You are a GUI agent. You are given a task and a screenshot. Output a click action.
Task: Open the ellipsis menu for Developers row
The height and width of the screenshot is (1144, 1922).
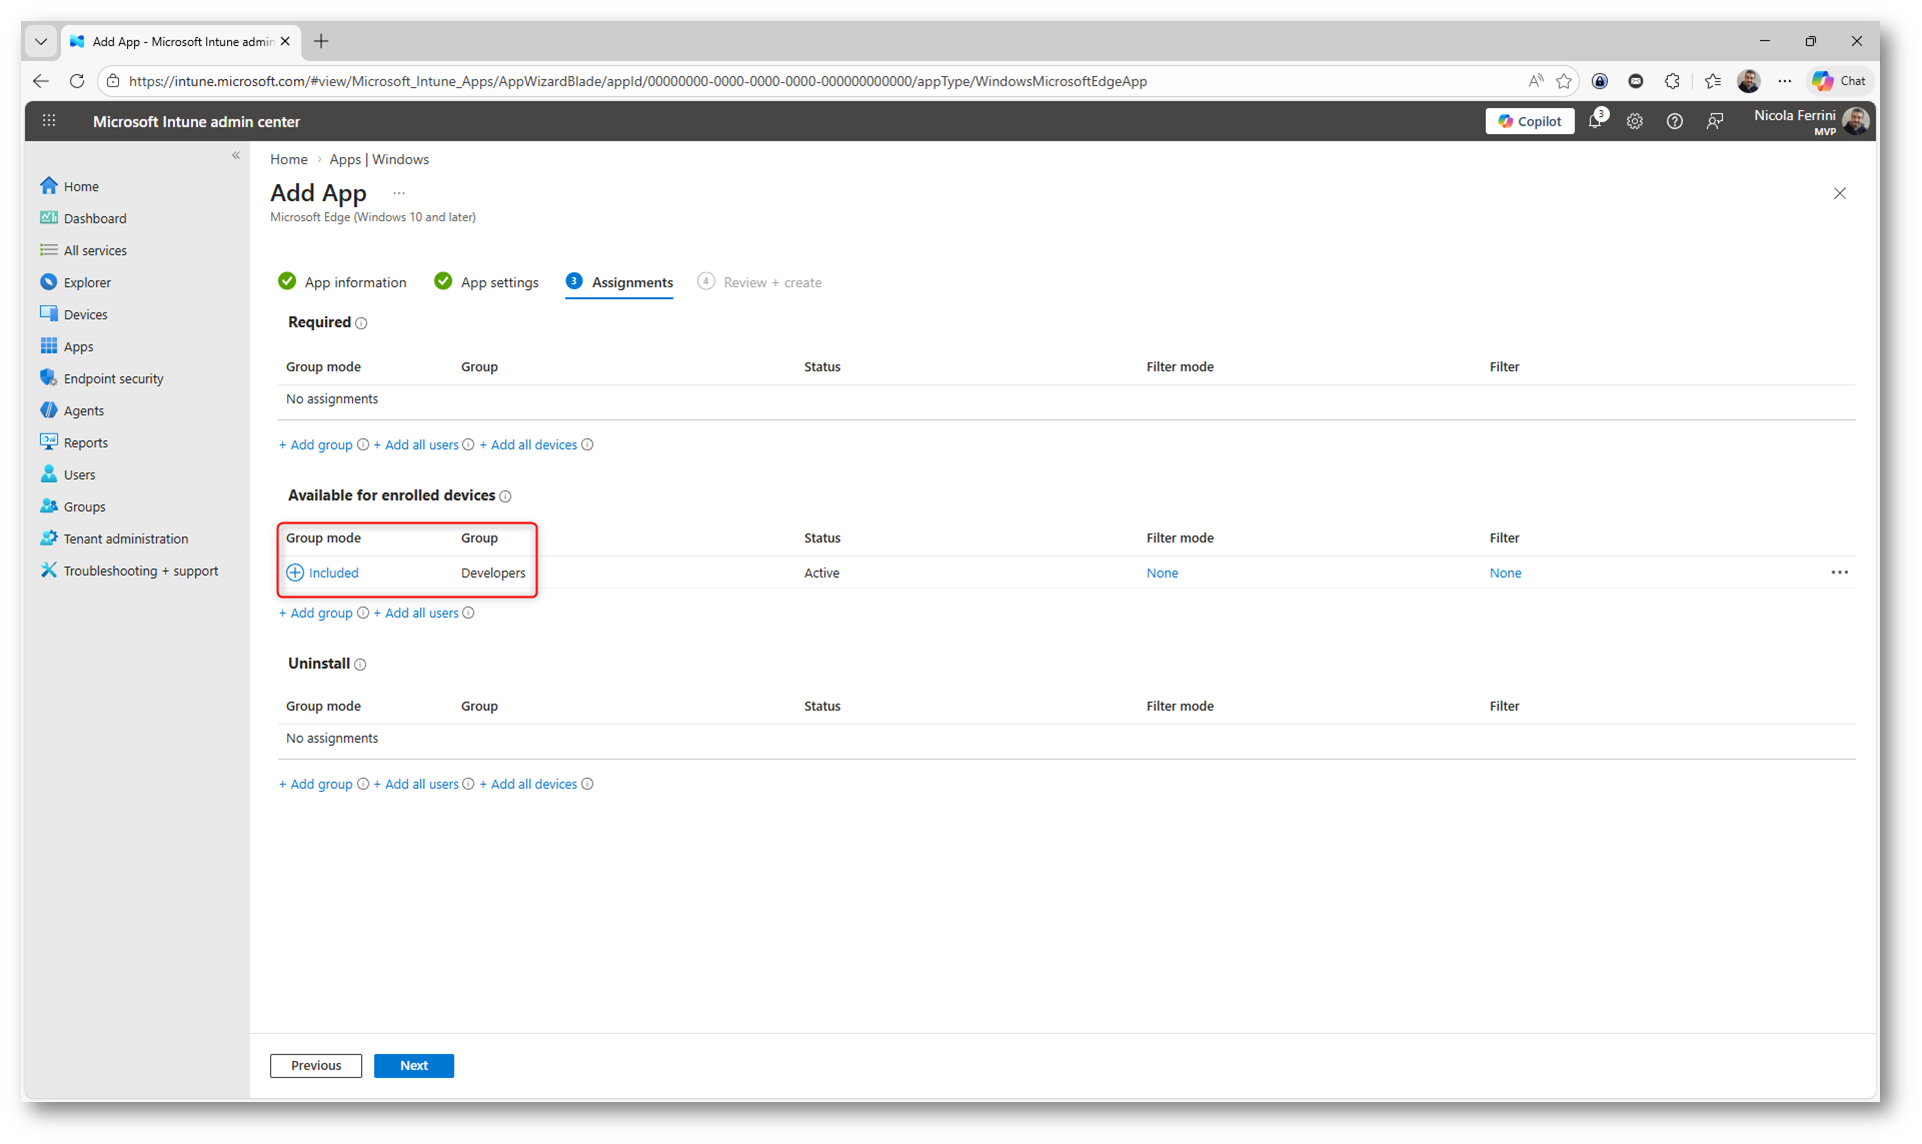point(1839,573)
